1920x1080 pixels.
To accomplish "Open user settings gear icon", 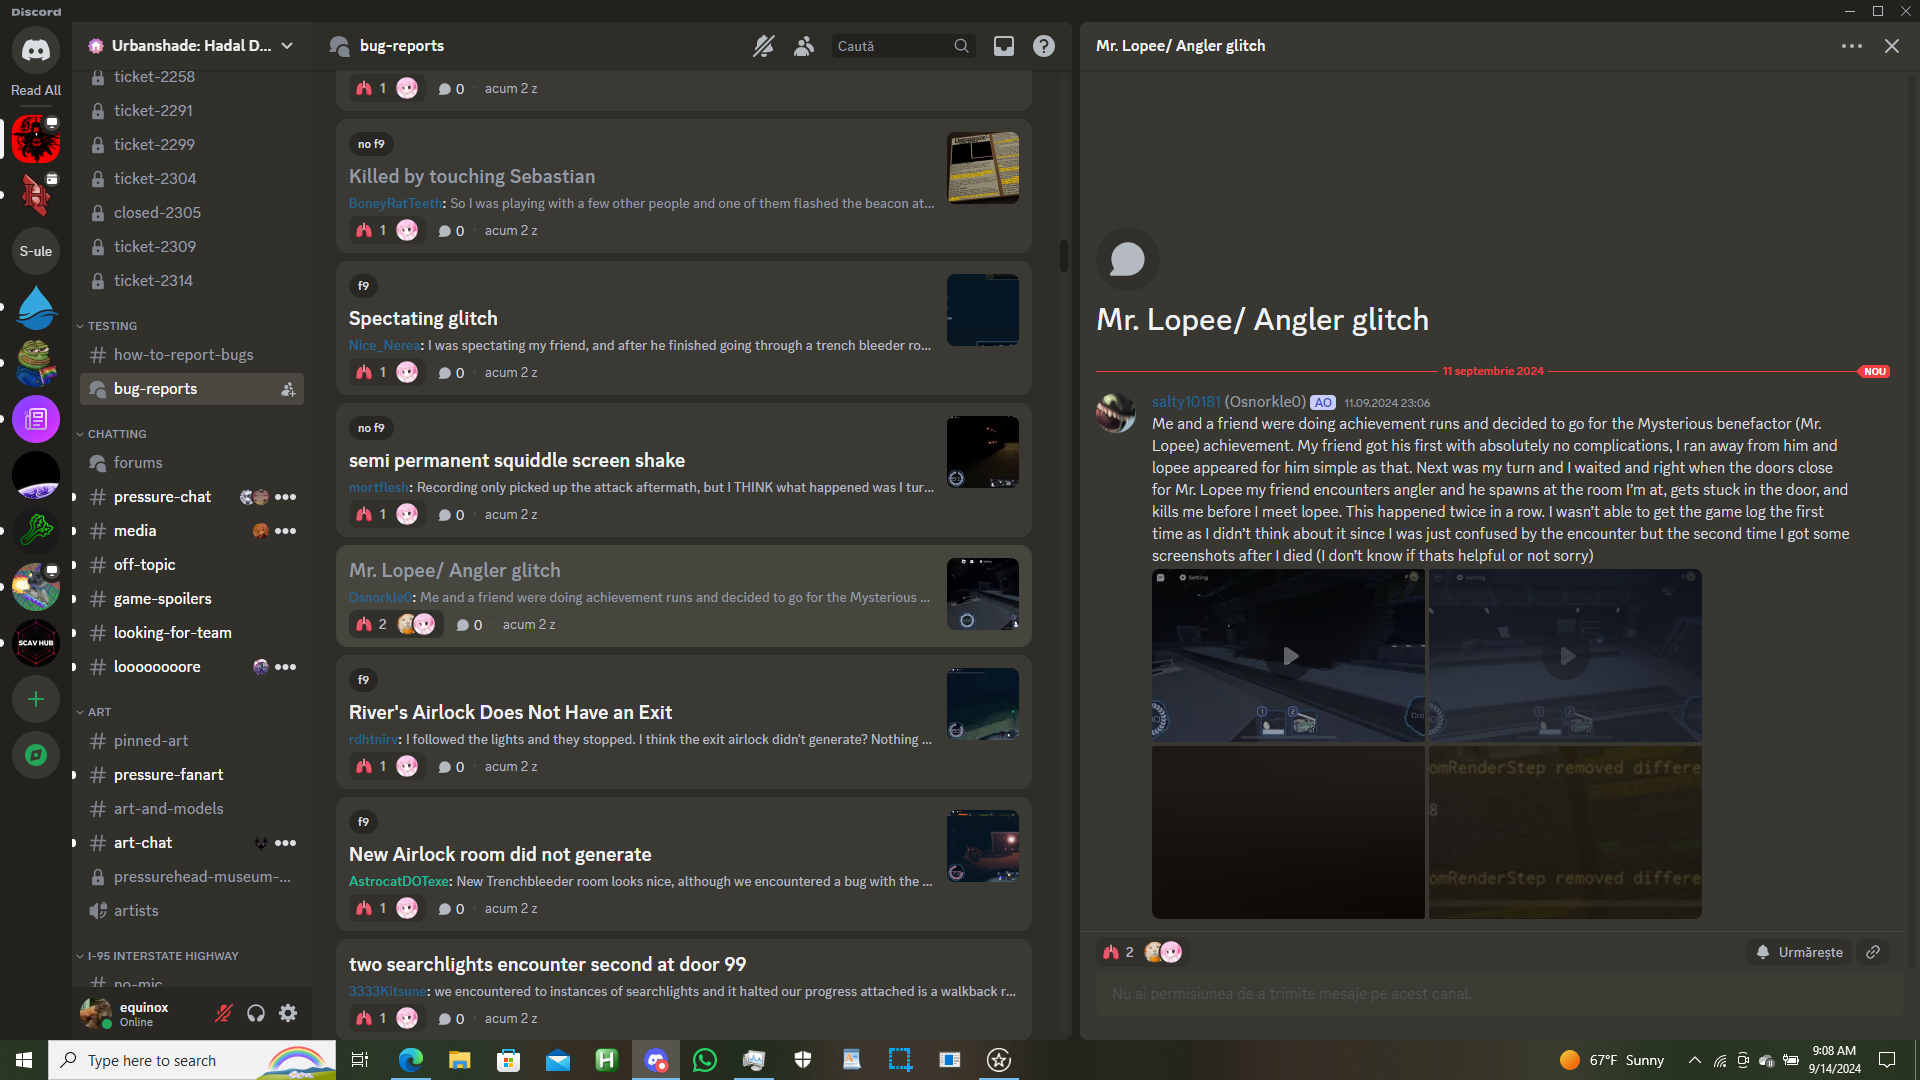I will coord(288,1013).
